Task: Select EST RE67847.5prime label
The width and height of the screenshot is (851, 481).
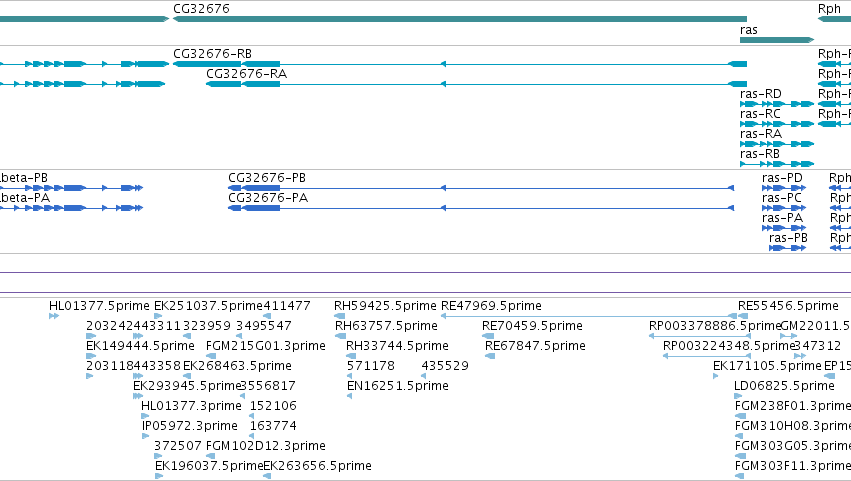Action: (x=535, y=346)
